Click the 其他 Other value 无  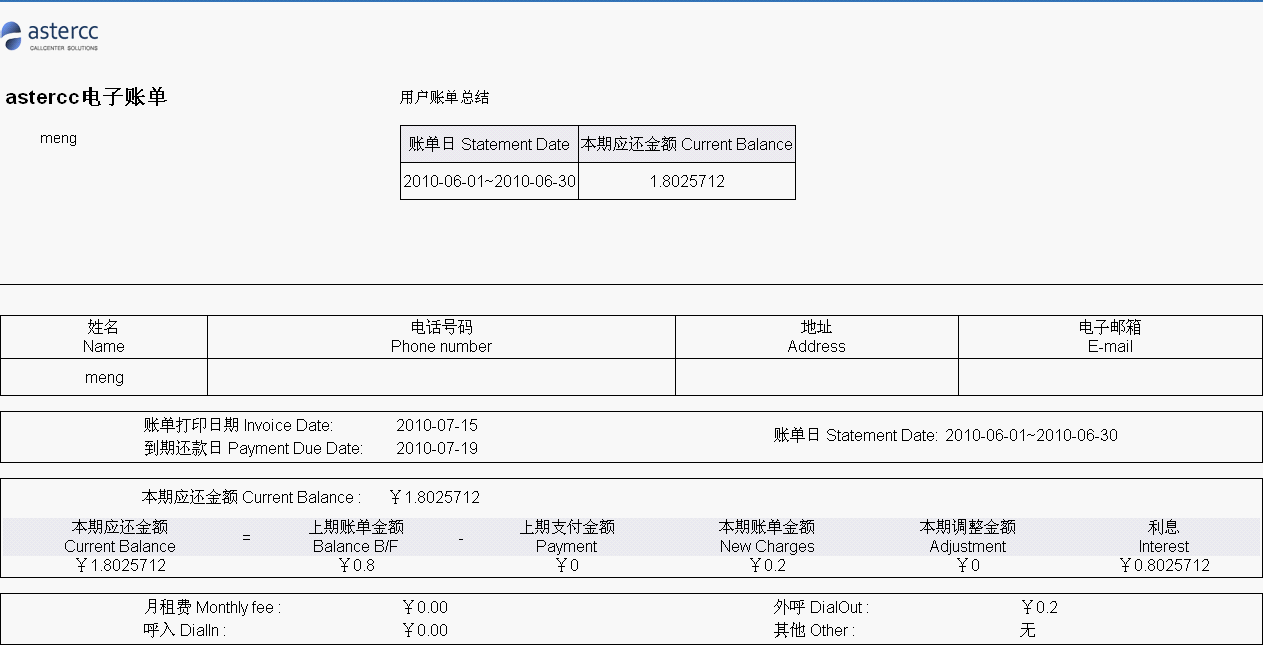coord(1028,630)
